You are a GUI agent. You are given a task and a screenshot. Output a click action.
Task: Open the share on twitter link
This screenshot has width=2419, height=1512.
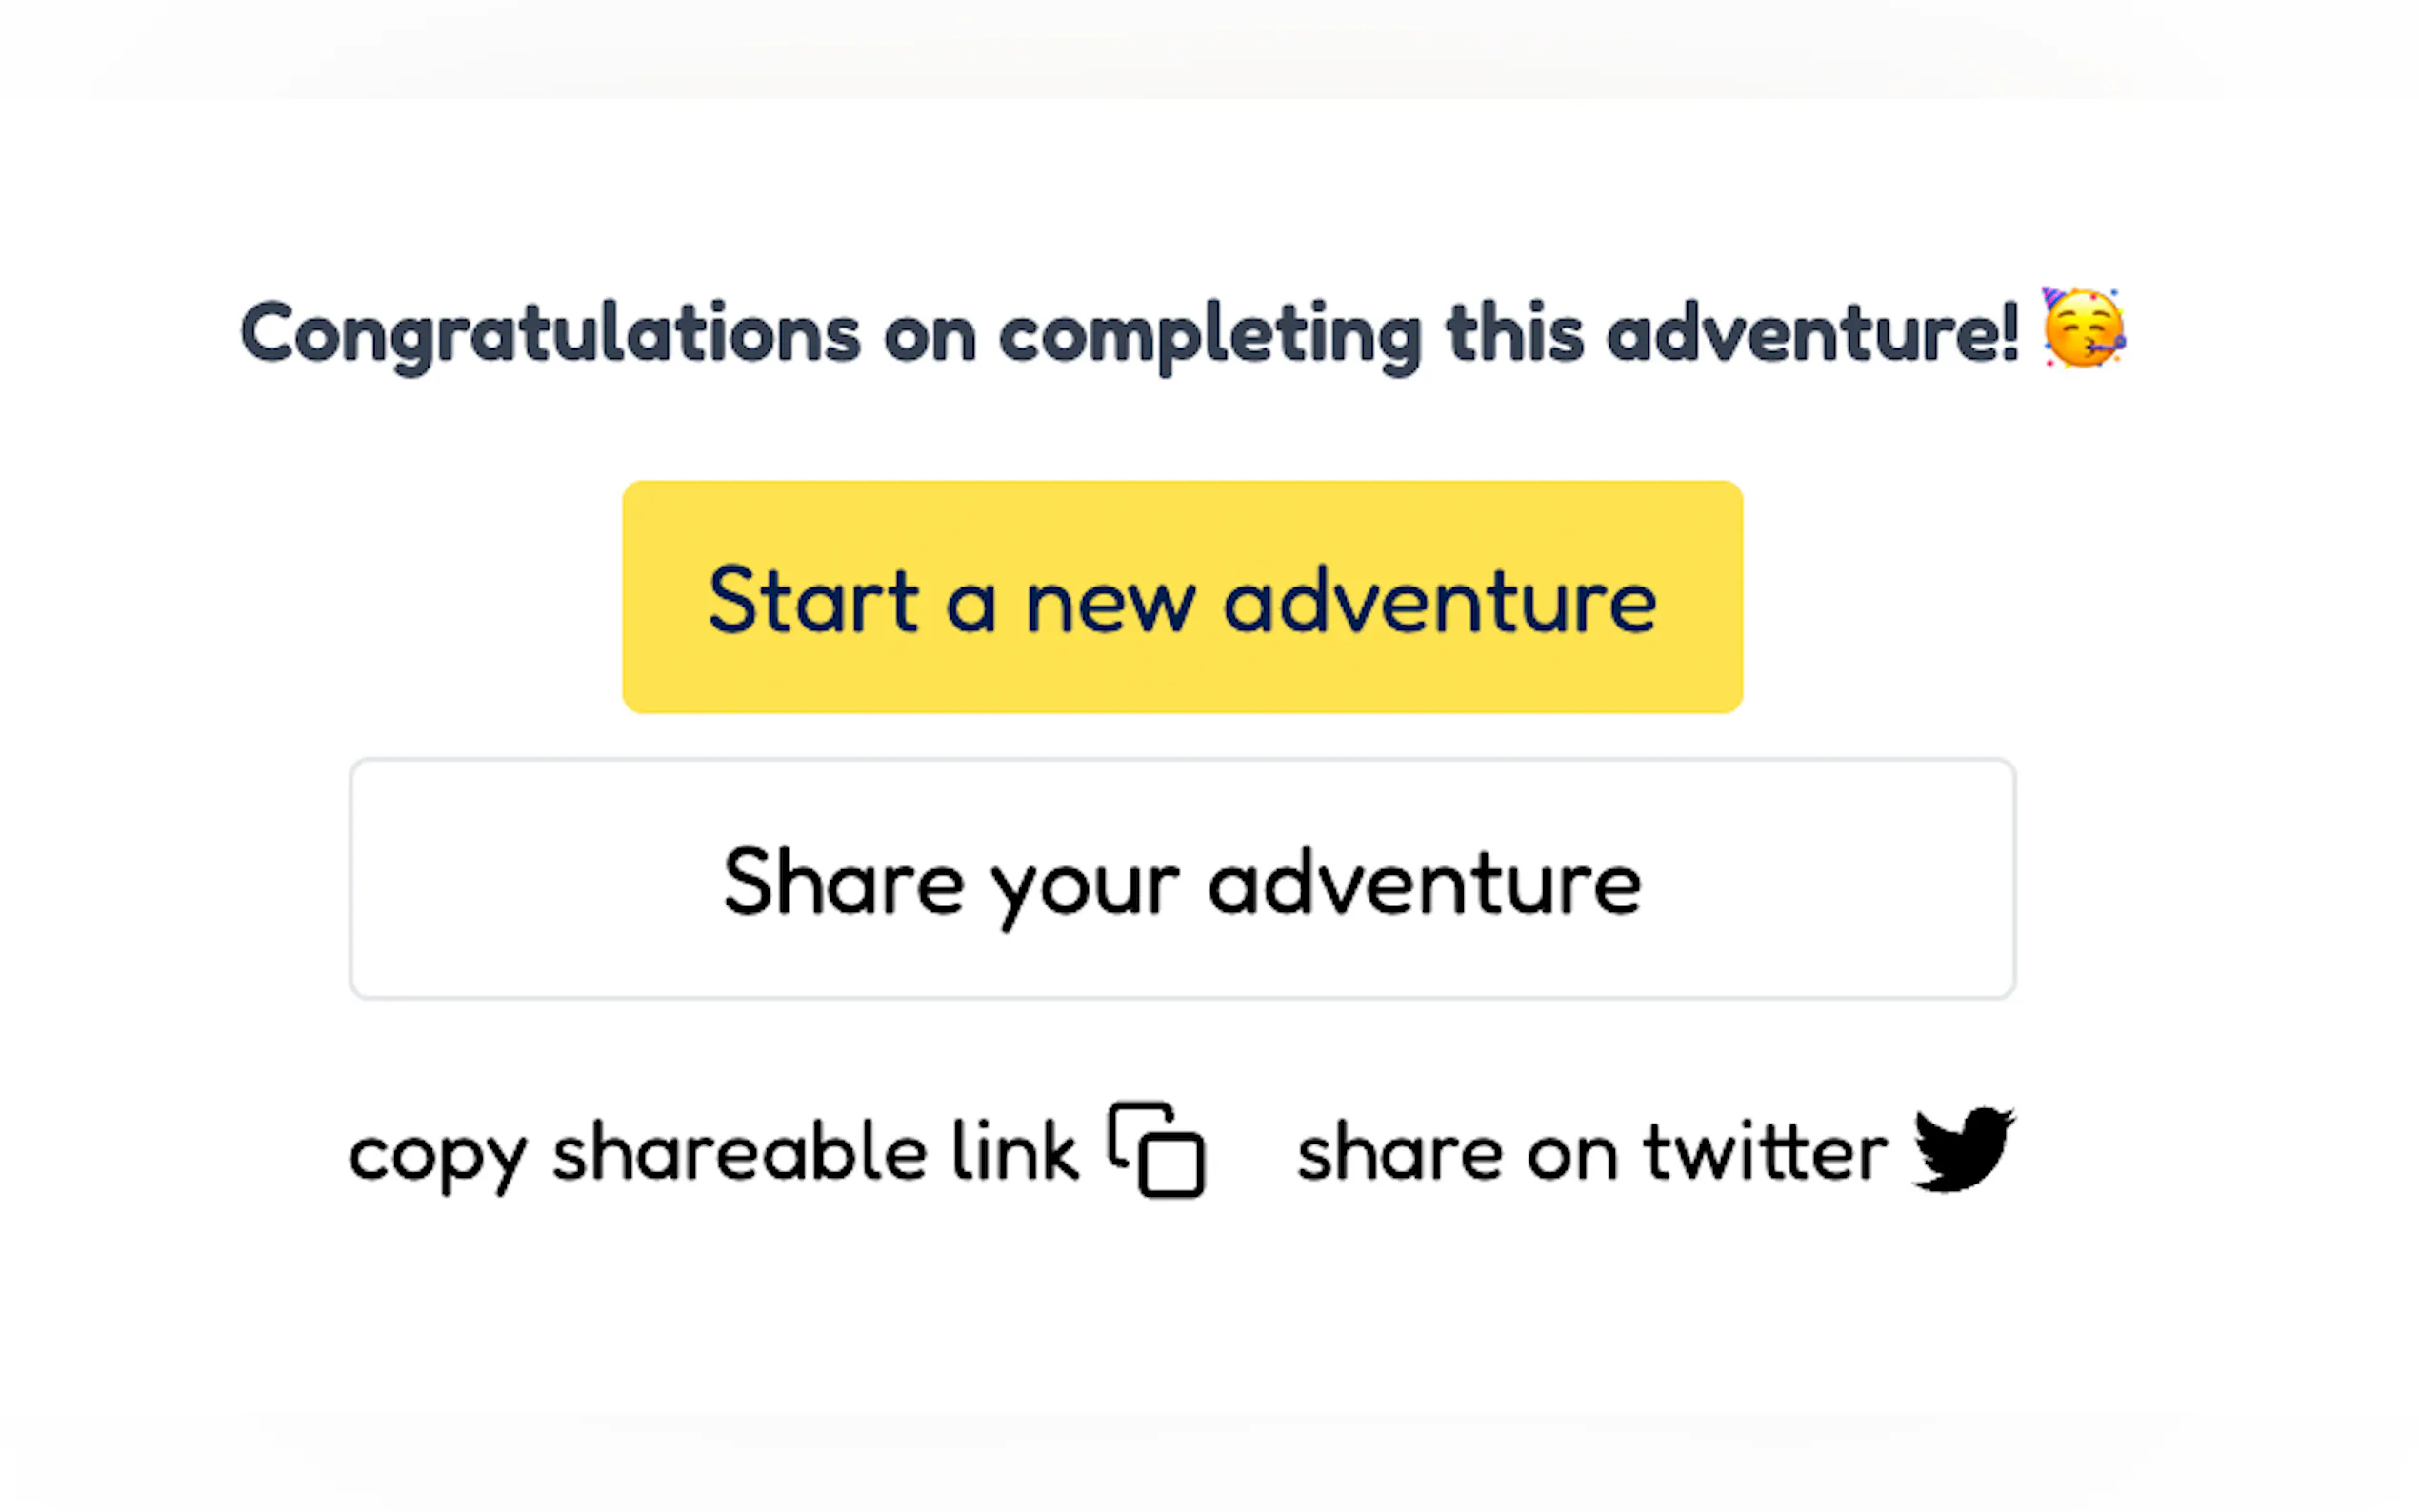(1591, 1153)
